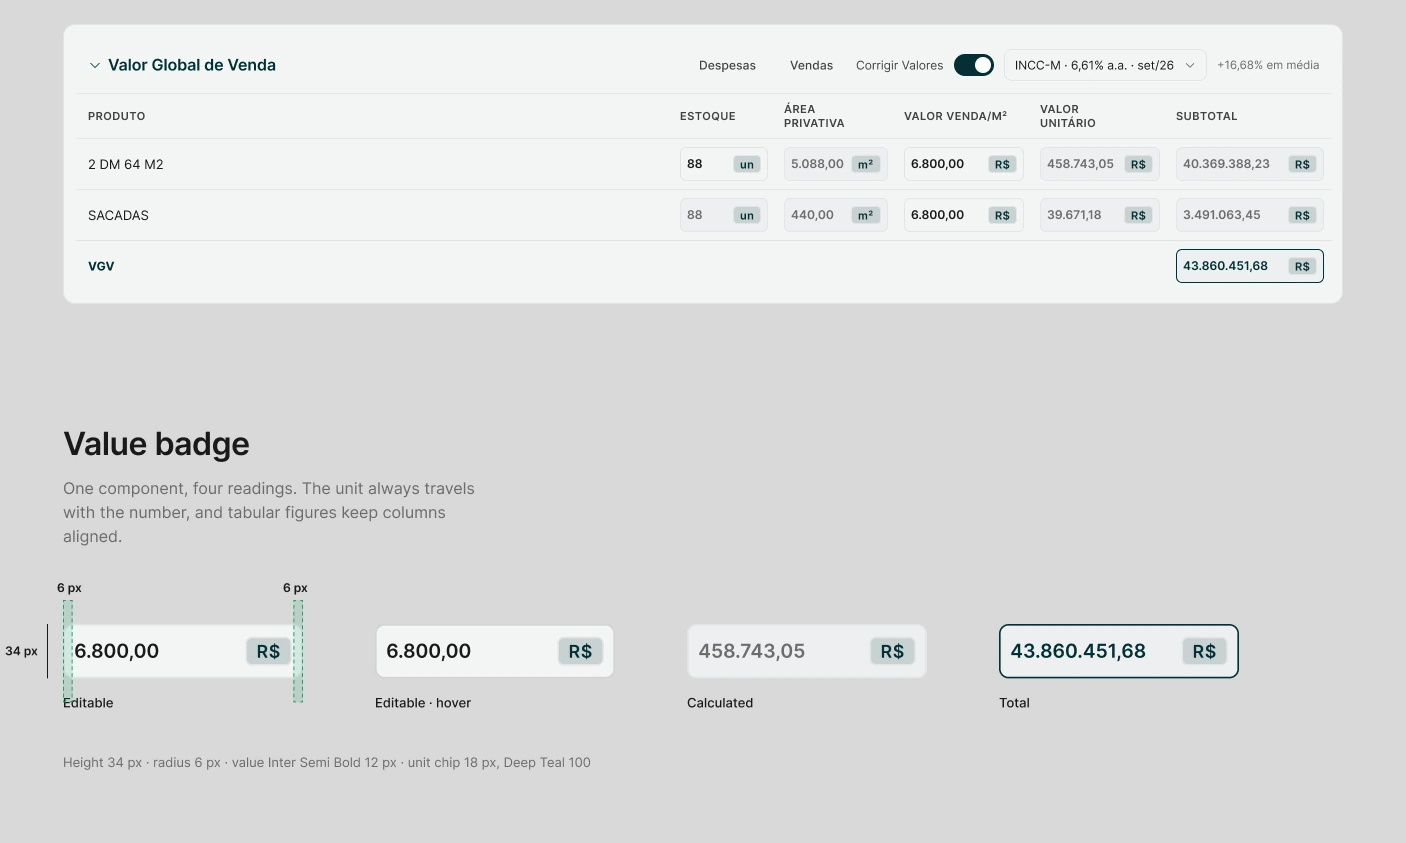Click the ESTOQUE column header
Image resolution: width=1406 pixels, height=843 pixels.
tap(708, 116)
